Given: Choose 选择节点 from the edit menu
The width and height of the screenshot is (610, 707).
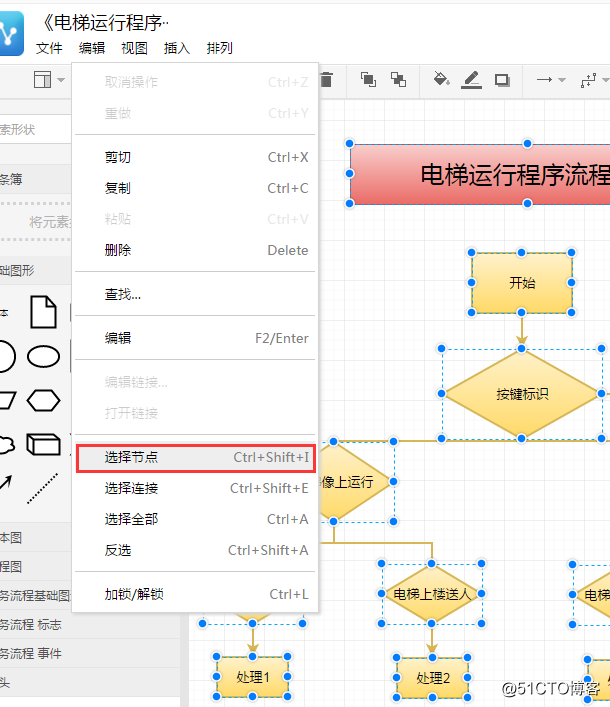Looking at the screenshot, I should coord(195,458).
